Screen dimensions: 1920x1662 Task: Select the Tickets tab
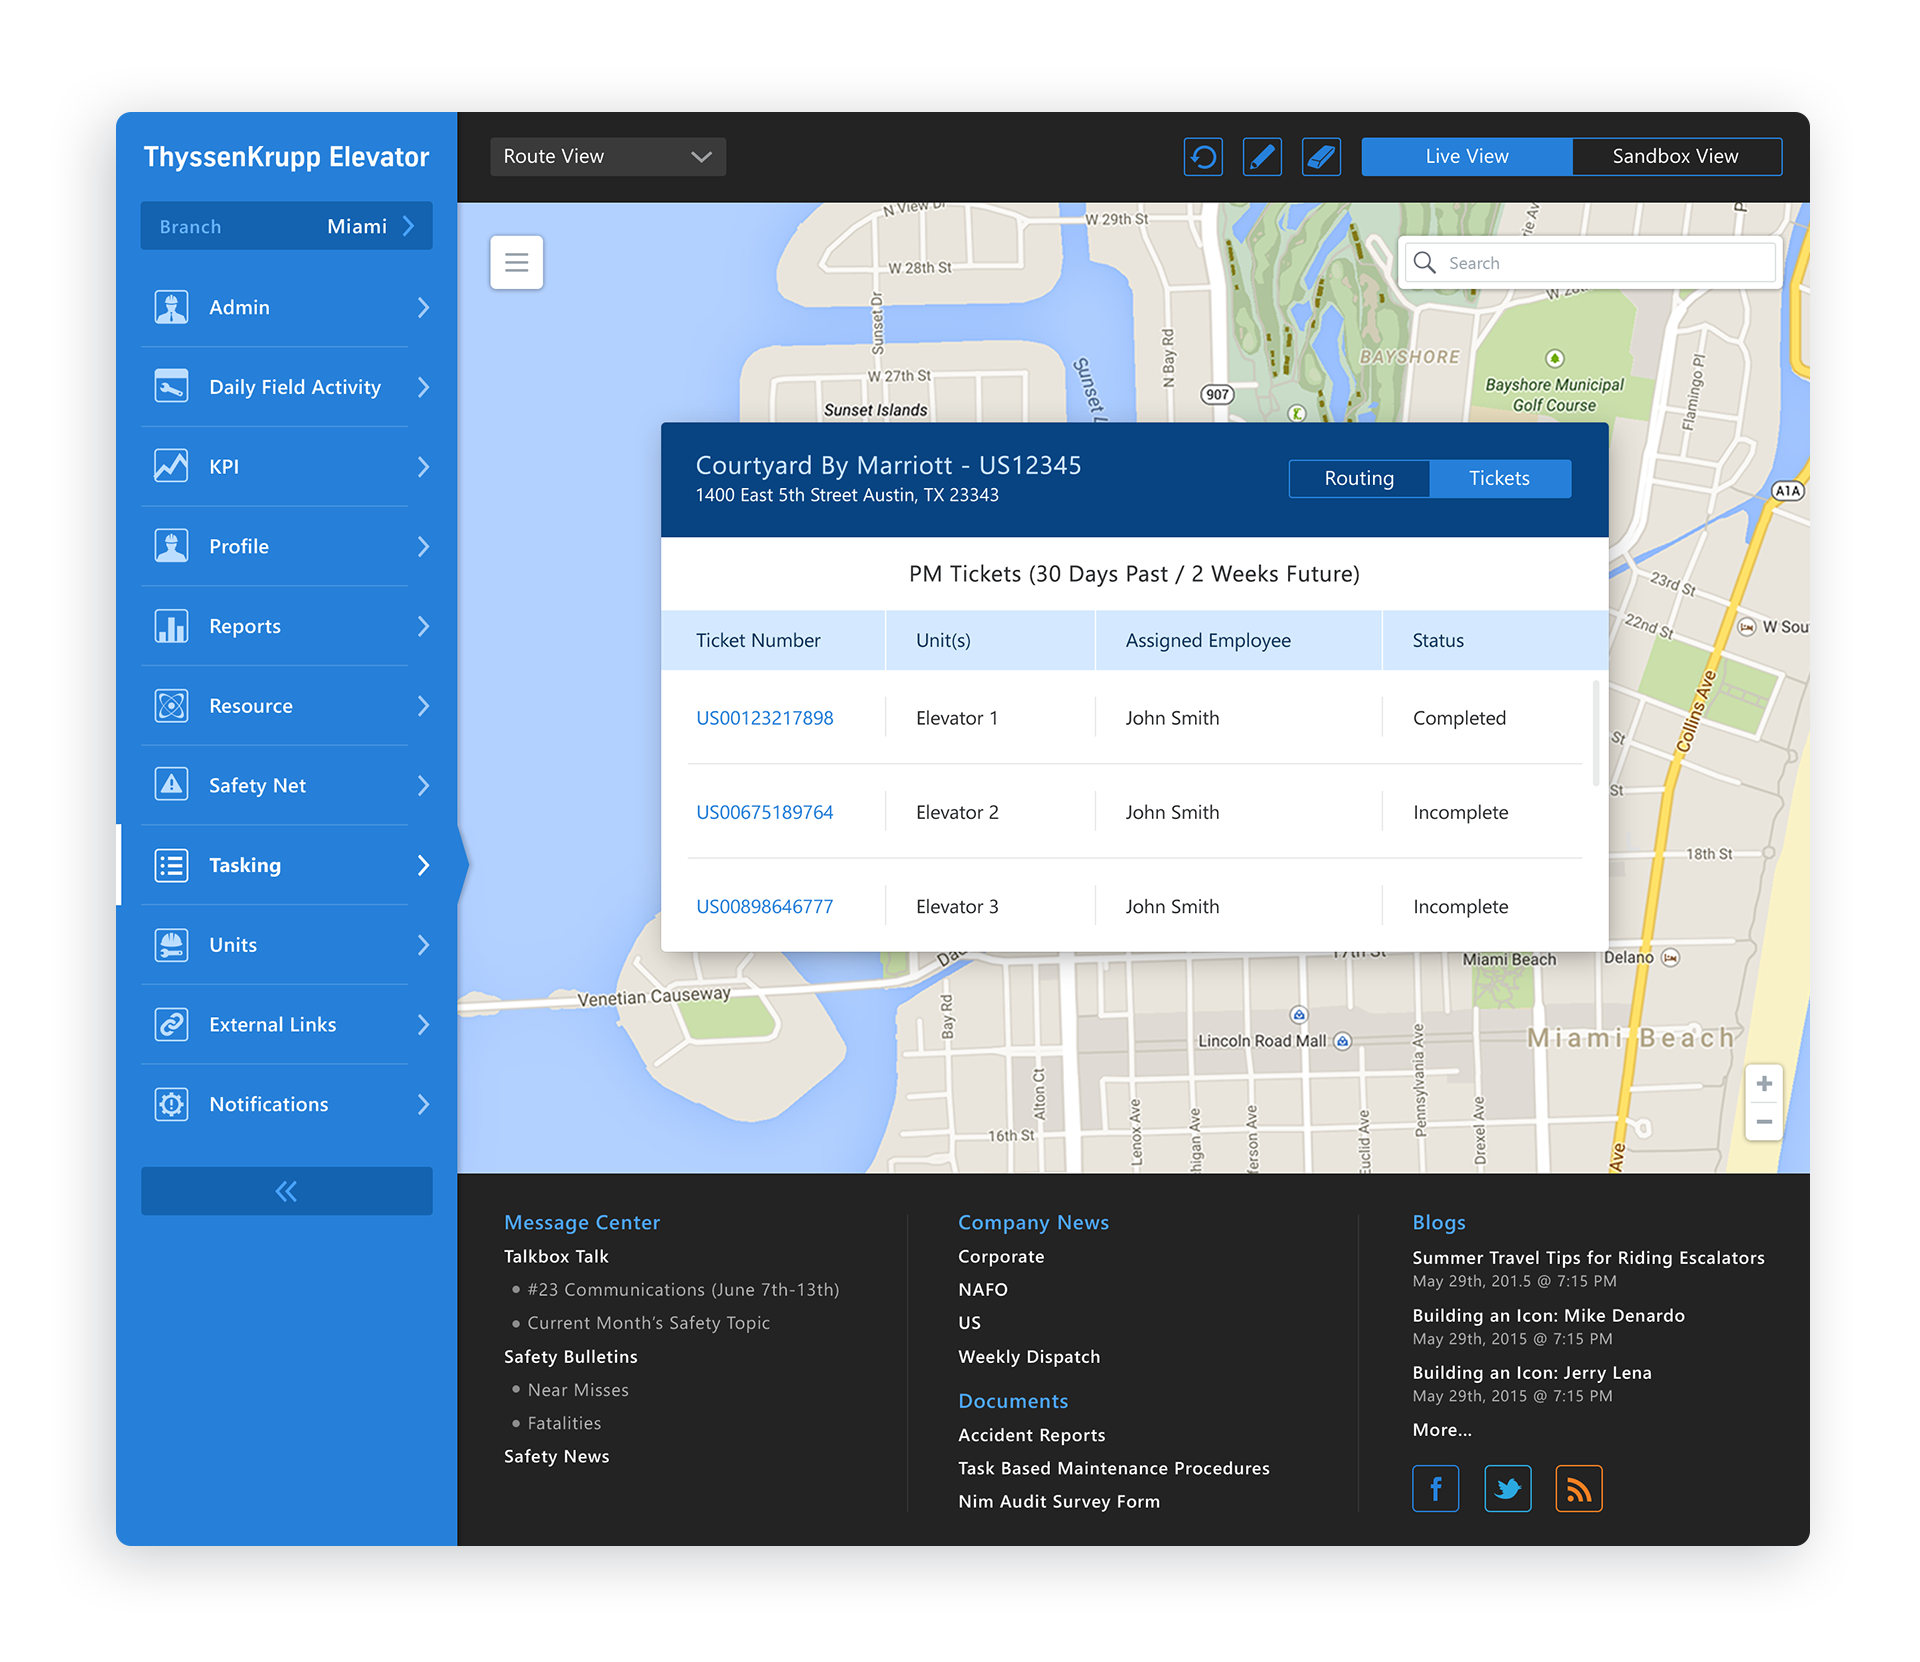[x=1500, y=478]
